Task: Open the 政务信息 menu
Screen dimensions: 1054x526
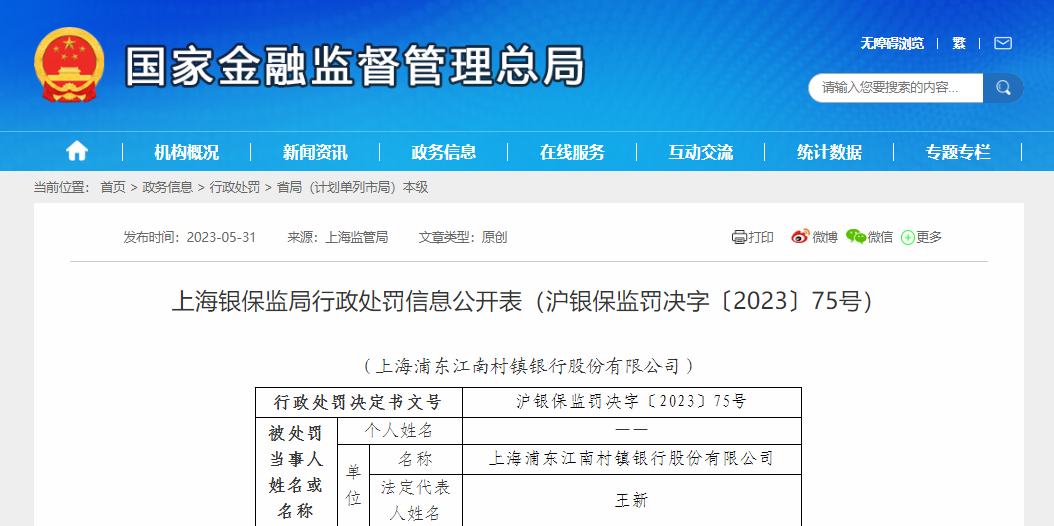Action: pos(444,152)
